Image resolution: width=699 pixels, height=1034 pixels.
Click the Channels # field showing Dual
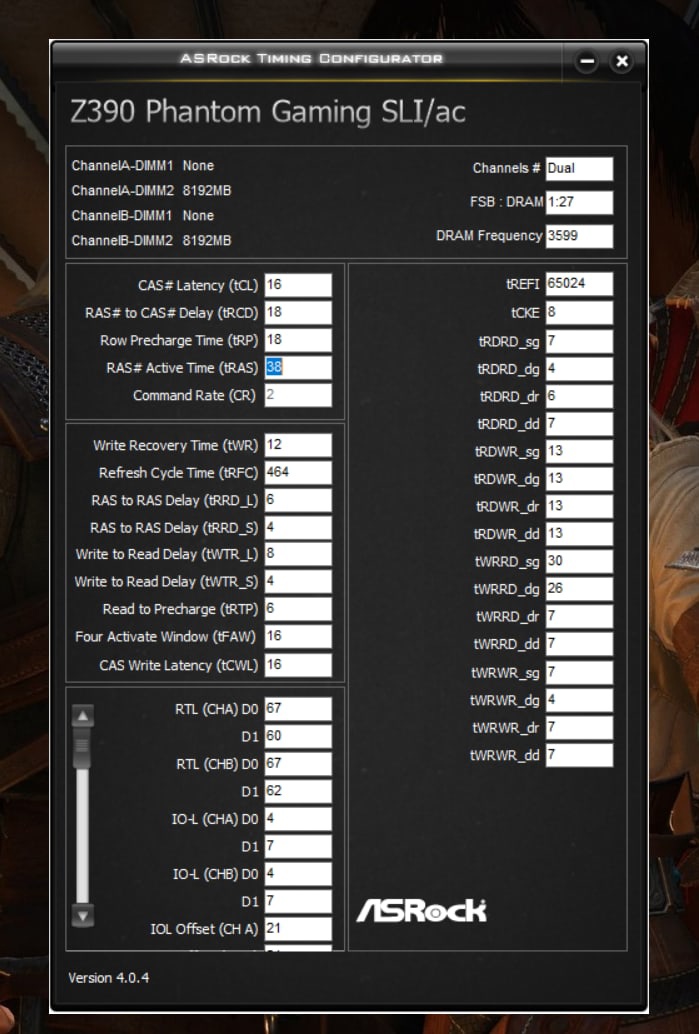pyautogui.click(x=579, y=169)
